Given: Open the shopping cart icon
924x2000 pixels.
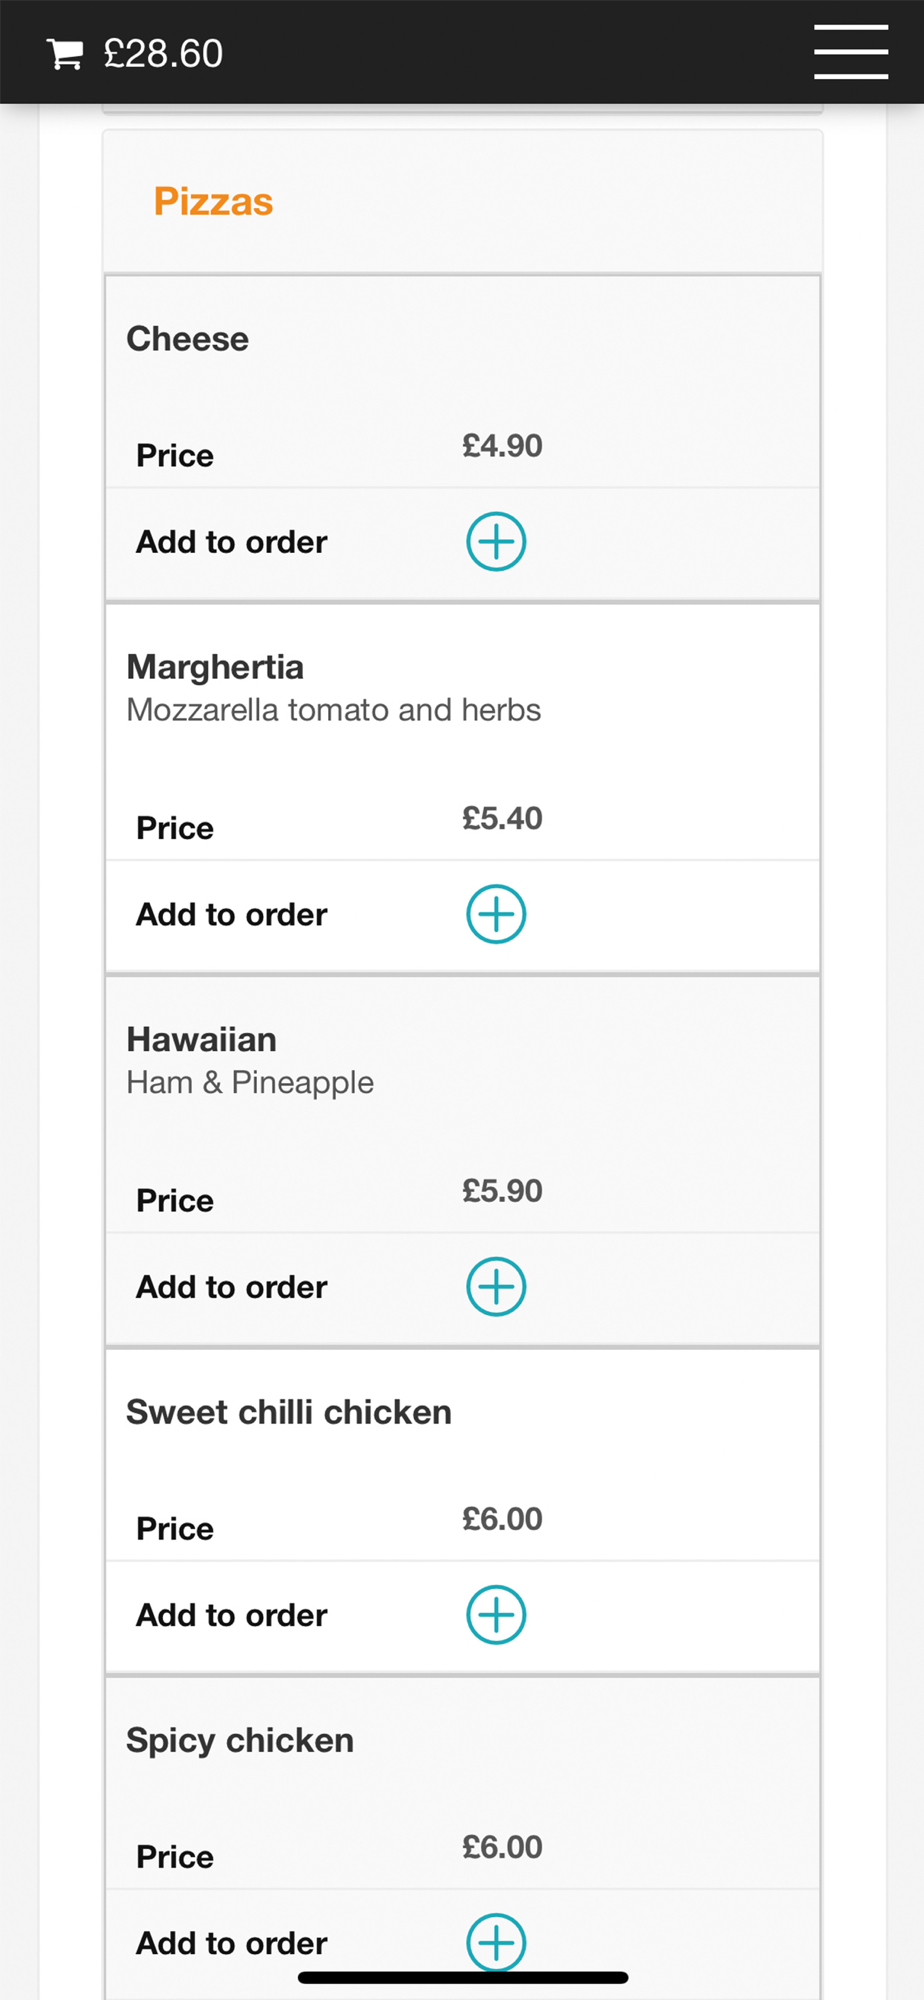Looking at the screenshot, I should [65, 54].
